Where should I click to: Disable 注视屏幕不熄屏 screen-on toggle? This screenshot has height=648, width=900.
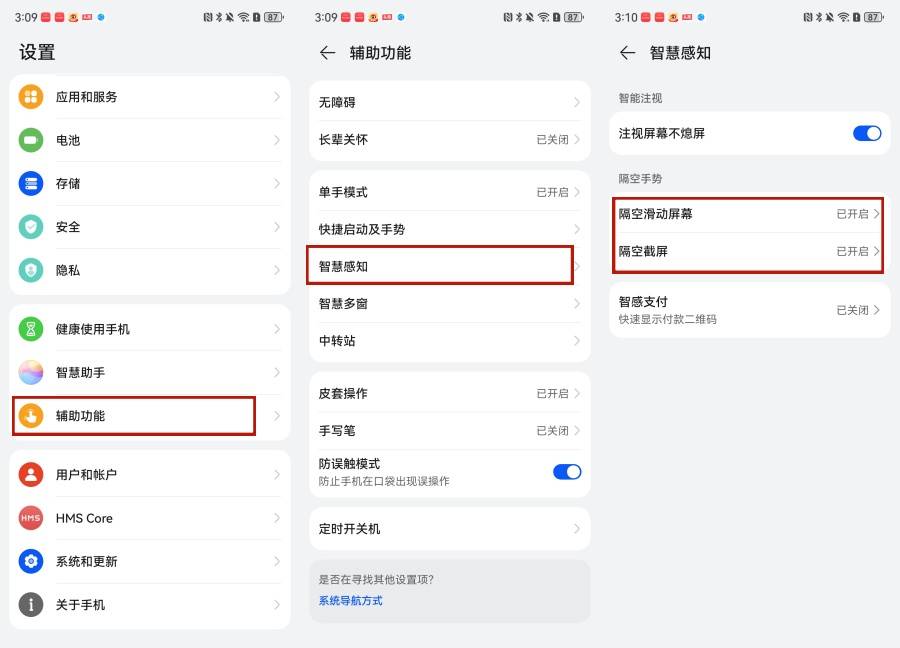(x=867, y=132)
